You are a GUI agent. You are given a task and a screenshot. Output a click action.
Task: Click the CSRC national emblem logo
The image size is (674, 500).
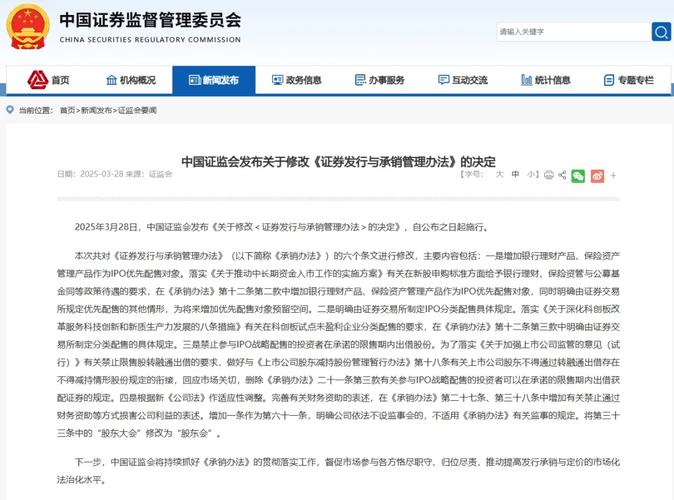28,27
